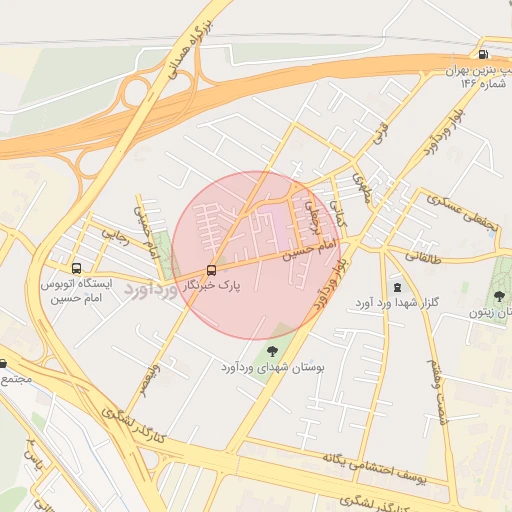Select the ولیعصر street label
512x512 pixels.
pyautogui.click(x=150, y=381)
